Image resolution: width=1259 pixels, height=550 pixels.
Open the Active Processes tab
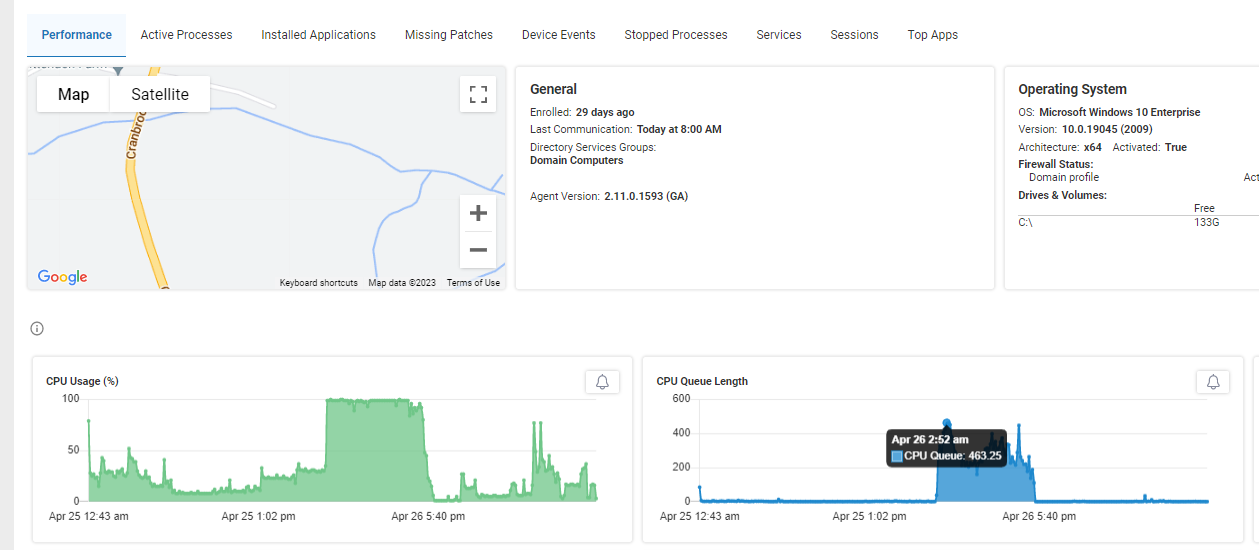186,35
